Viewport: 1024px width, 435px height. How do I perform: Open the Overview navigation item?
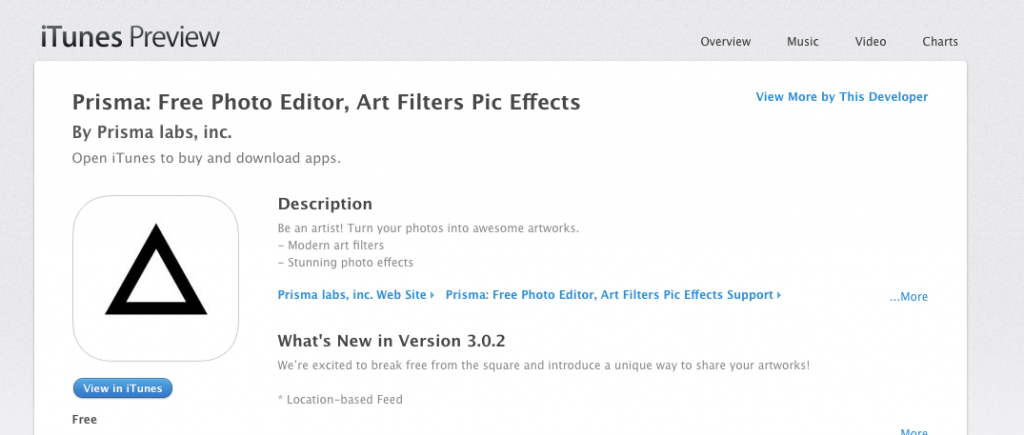[x=726, y=42]
